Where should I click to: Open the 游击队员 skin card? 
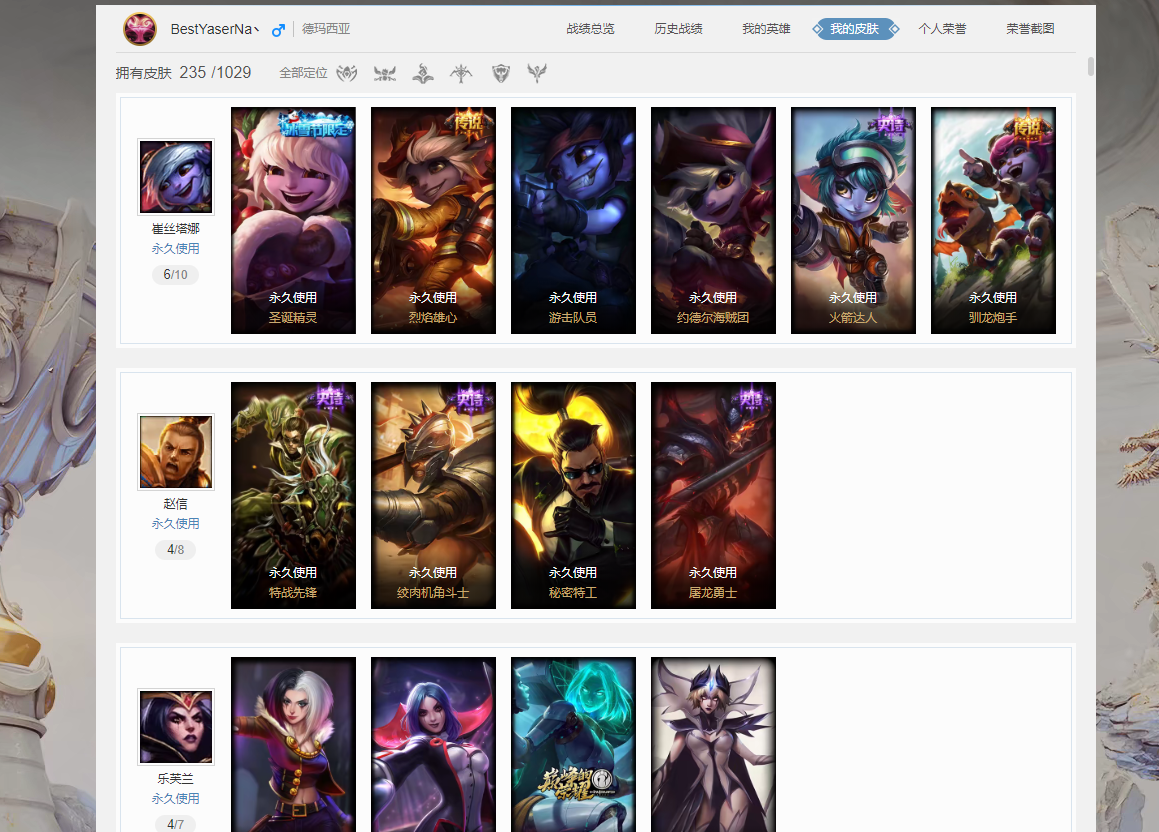tap(574, 220)
